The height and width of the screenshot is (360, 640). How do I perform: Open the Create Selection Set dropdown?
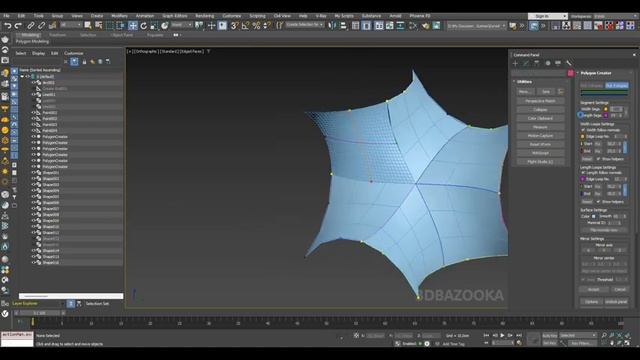click(x=304, y=25)
